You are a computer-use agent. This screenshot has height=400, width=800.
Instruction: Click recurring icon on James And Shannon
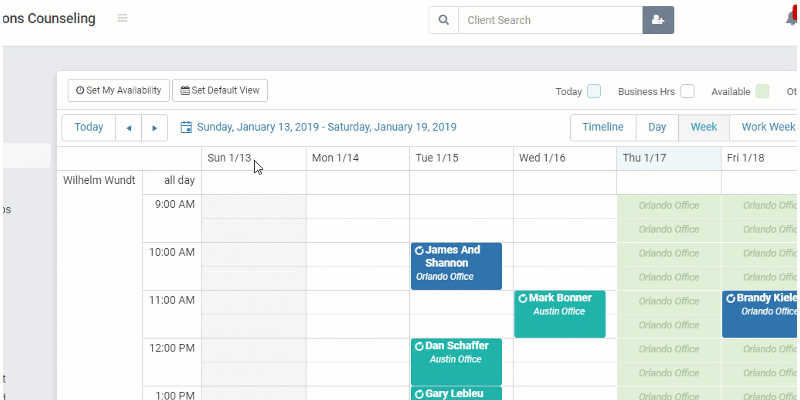419,251
